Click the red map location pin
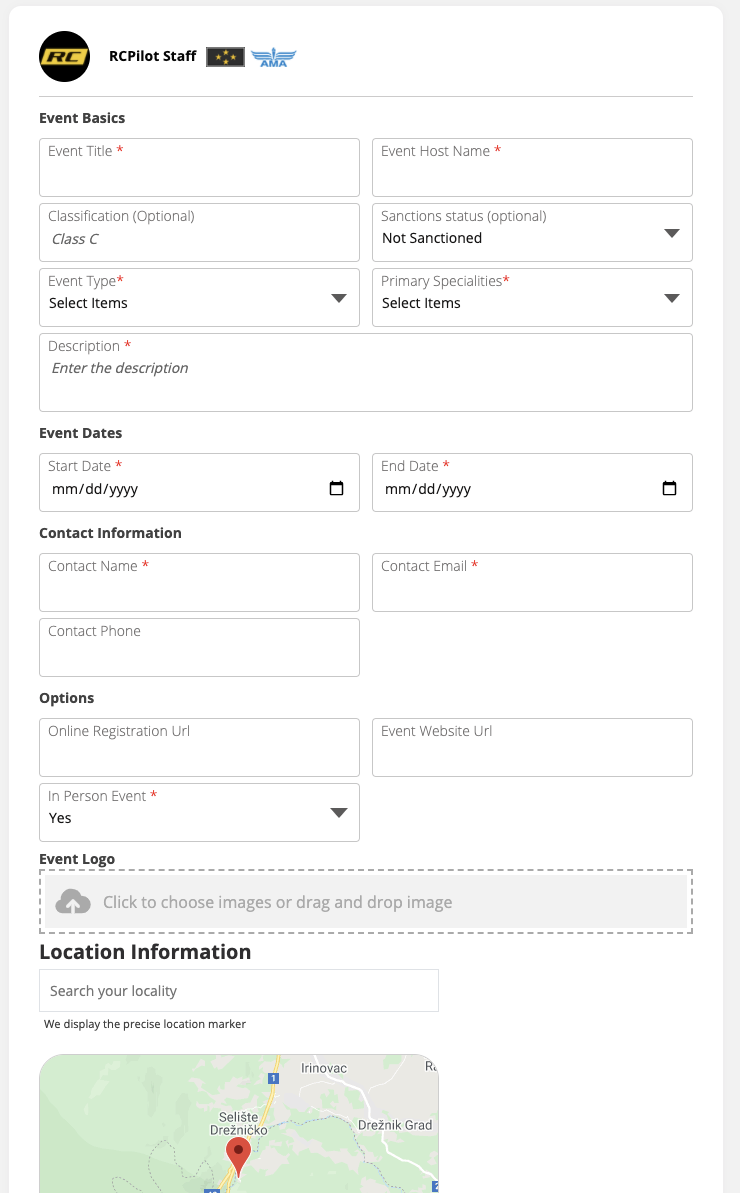Viewport: 740px width, 1193px height. [x=238, y=1155]
